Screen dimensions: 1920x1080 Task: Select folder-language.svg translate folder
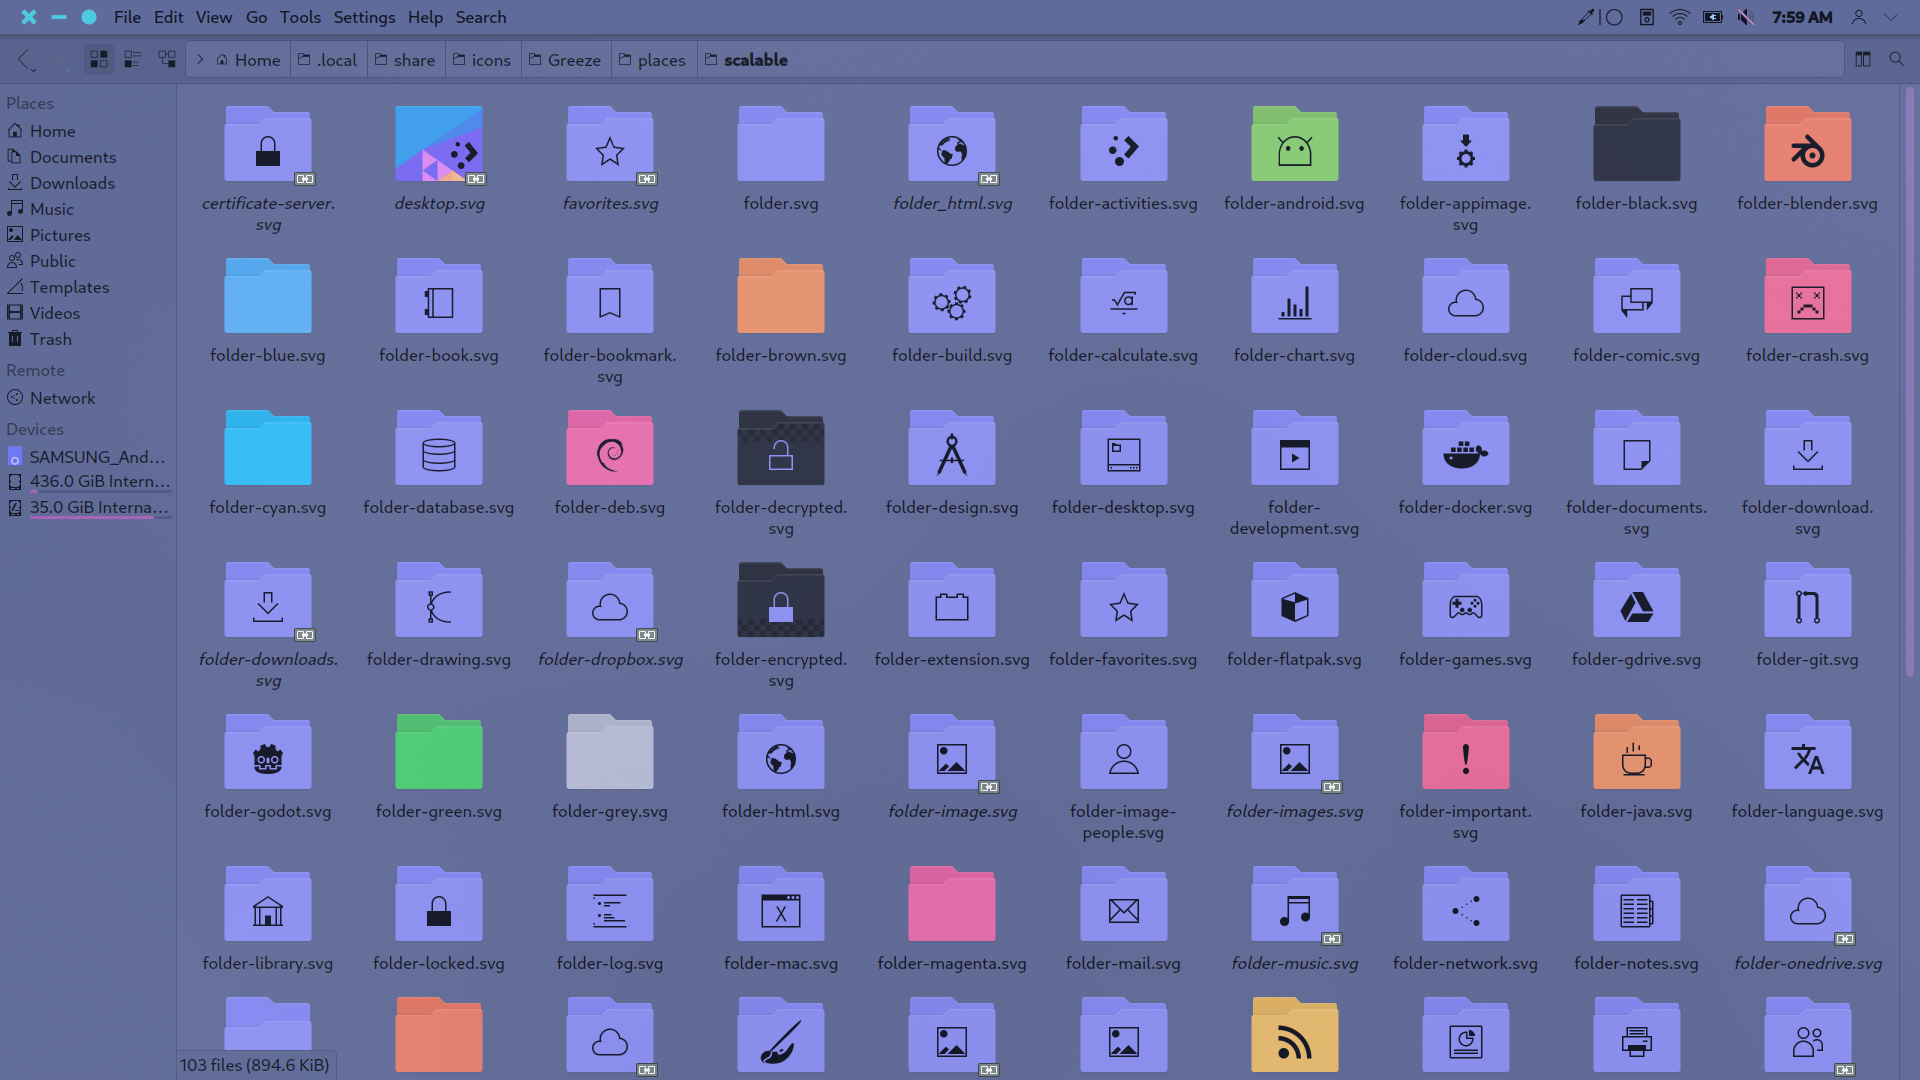1807,753
